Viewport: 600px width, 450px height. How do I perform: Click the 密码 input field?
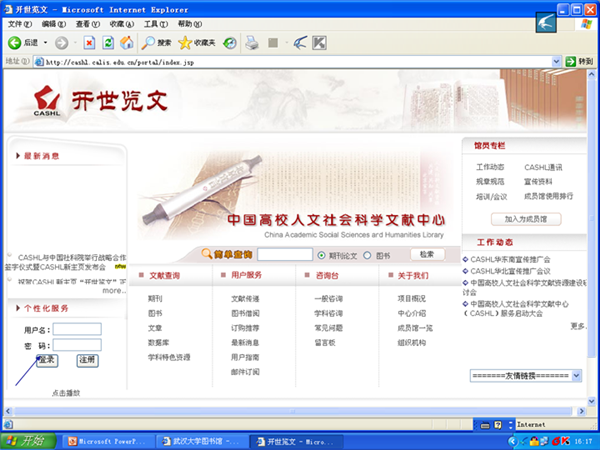pos(77,345)
